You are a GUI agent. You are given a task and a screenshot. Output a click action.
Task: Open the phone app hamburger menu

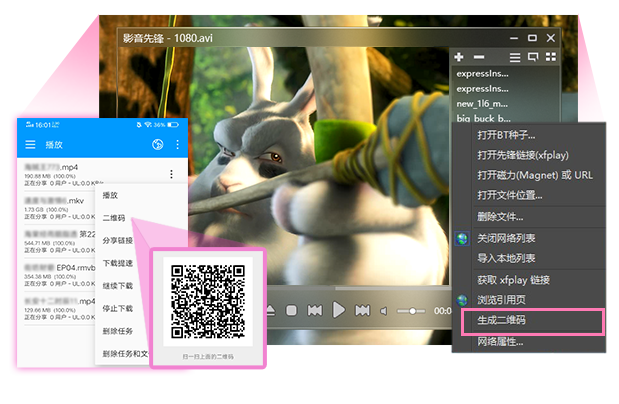coord(30,145)
